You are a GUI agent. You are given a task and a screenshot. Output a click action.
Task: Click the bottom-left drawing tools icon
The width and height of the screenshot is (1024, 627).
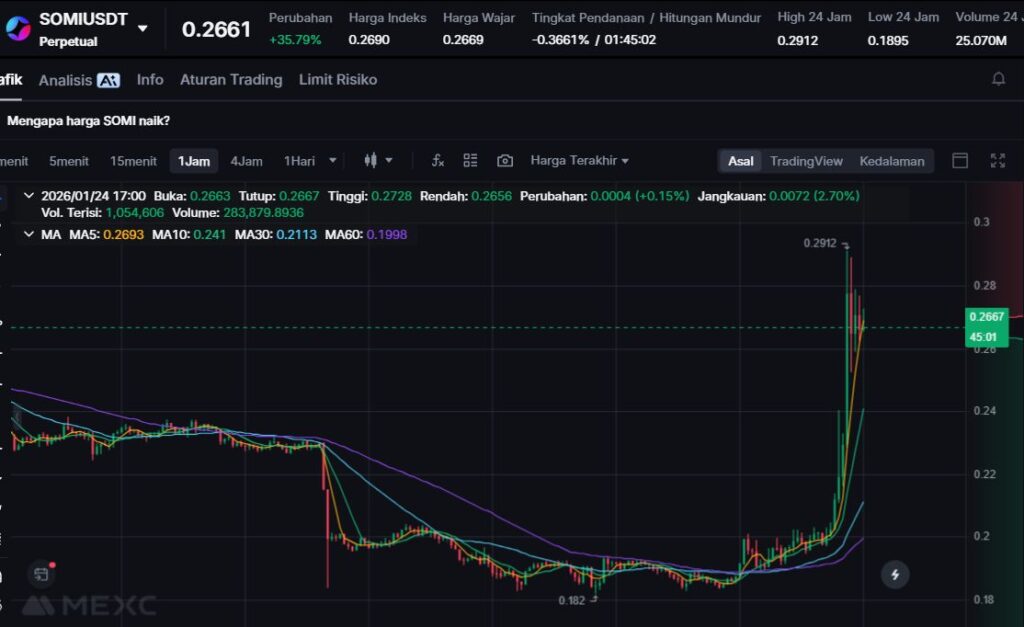click(x=41, y=574)
